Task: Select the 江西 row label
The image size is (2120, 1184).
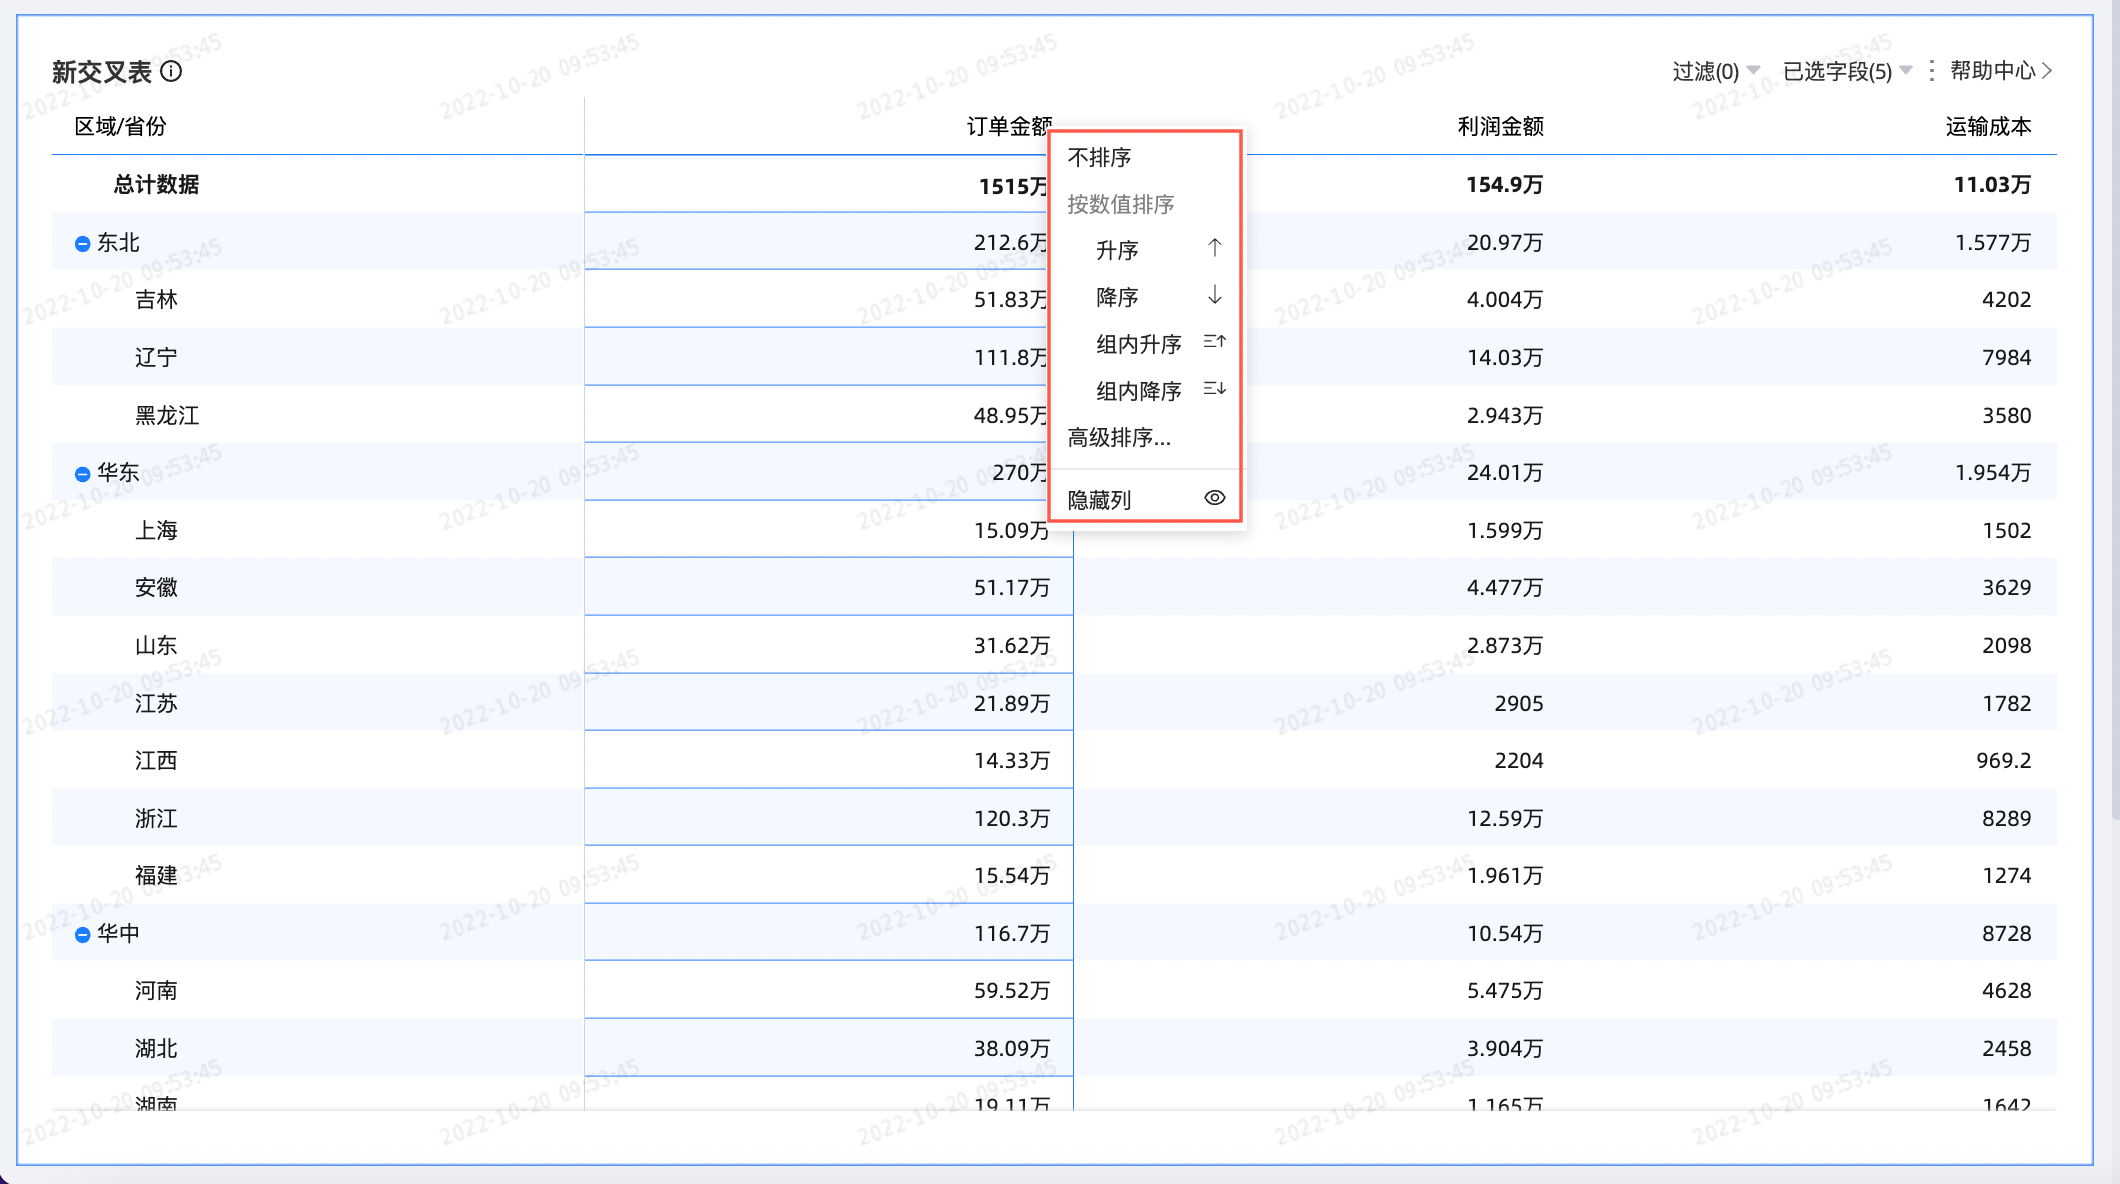Action: click(156, 760)
